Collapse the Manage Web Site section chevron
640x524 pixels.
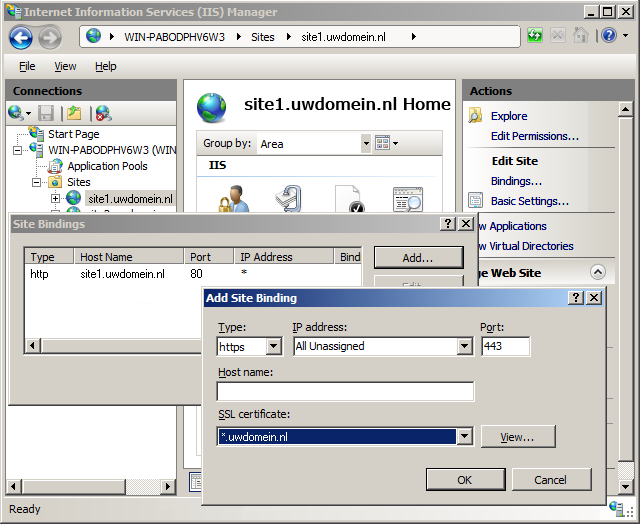598,272
